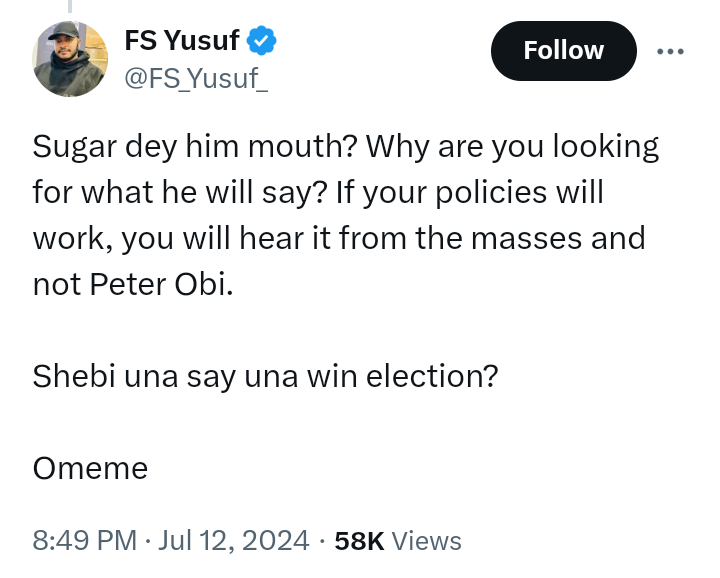Image resolution: width=720 pixels, height=578 pixels.
Task: Click the 58K view count number
Action: tap(359, 541)
